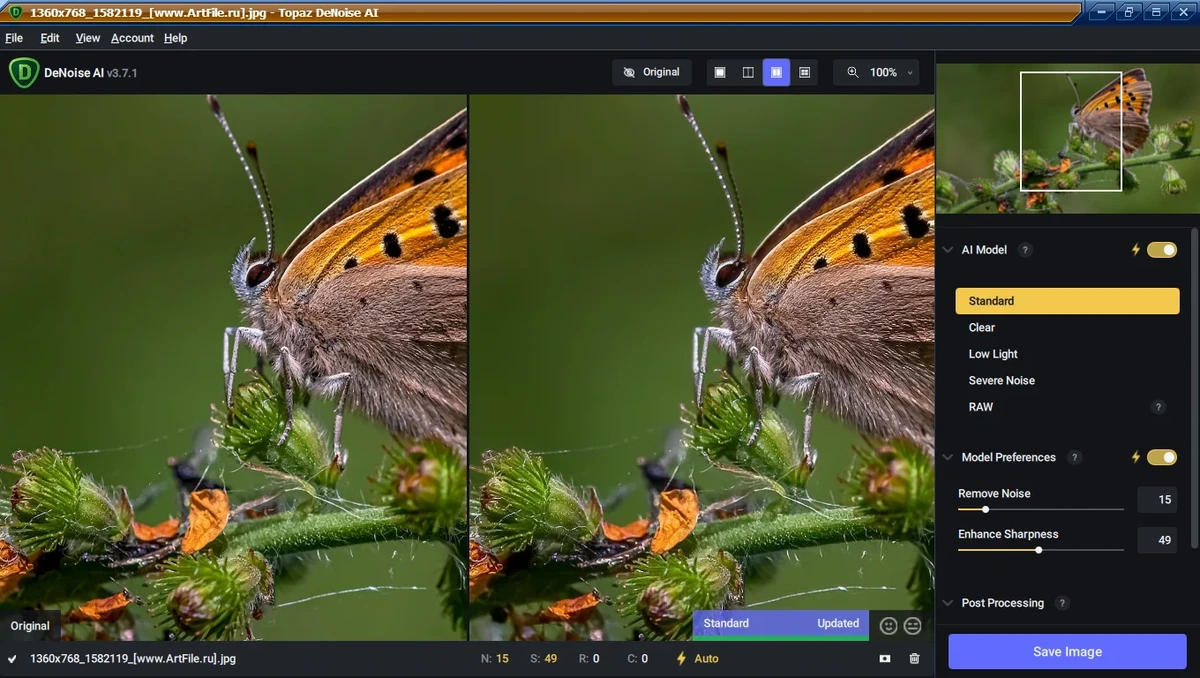Click the mask icon in bottom bar

pyautogui.click(x=885, y=659)
